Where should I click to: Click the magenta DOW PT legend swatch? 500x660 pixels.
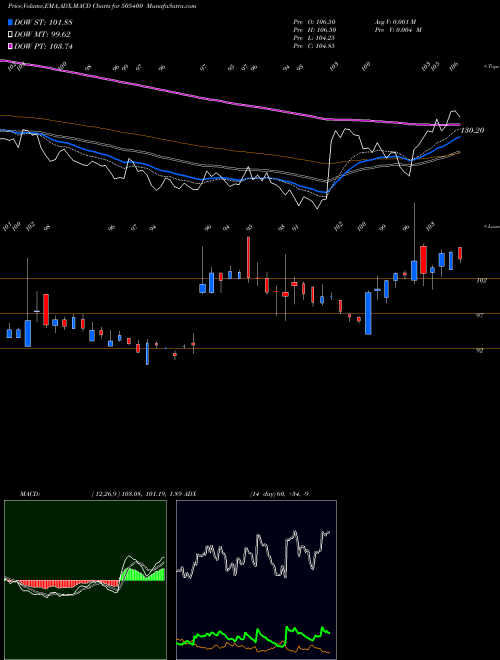(10, 46)
